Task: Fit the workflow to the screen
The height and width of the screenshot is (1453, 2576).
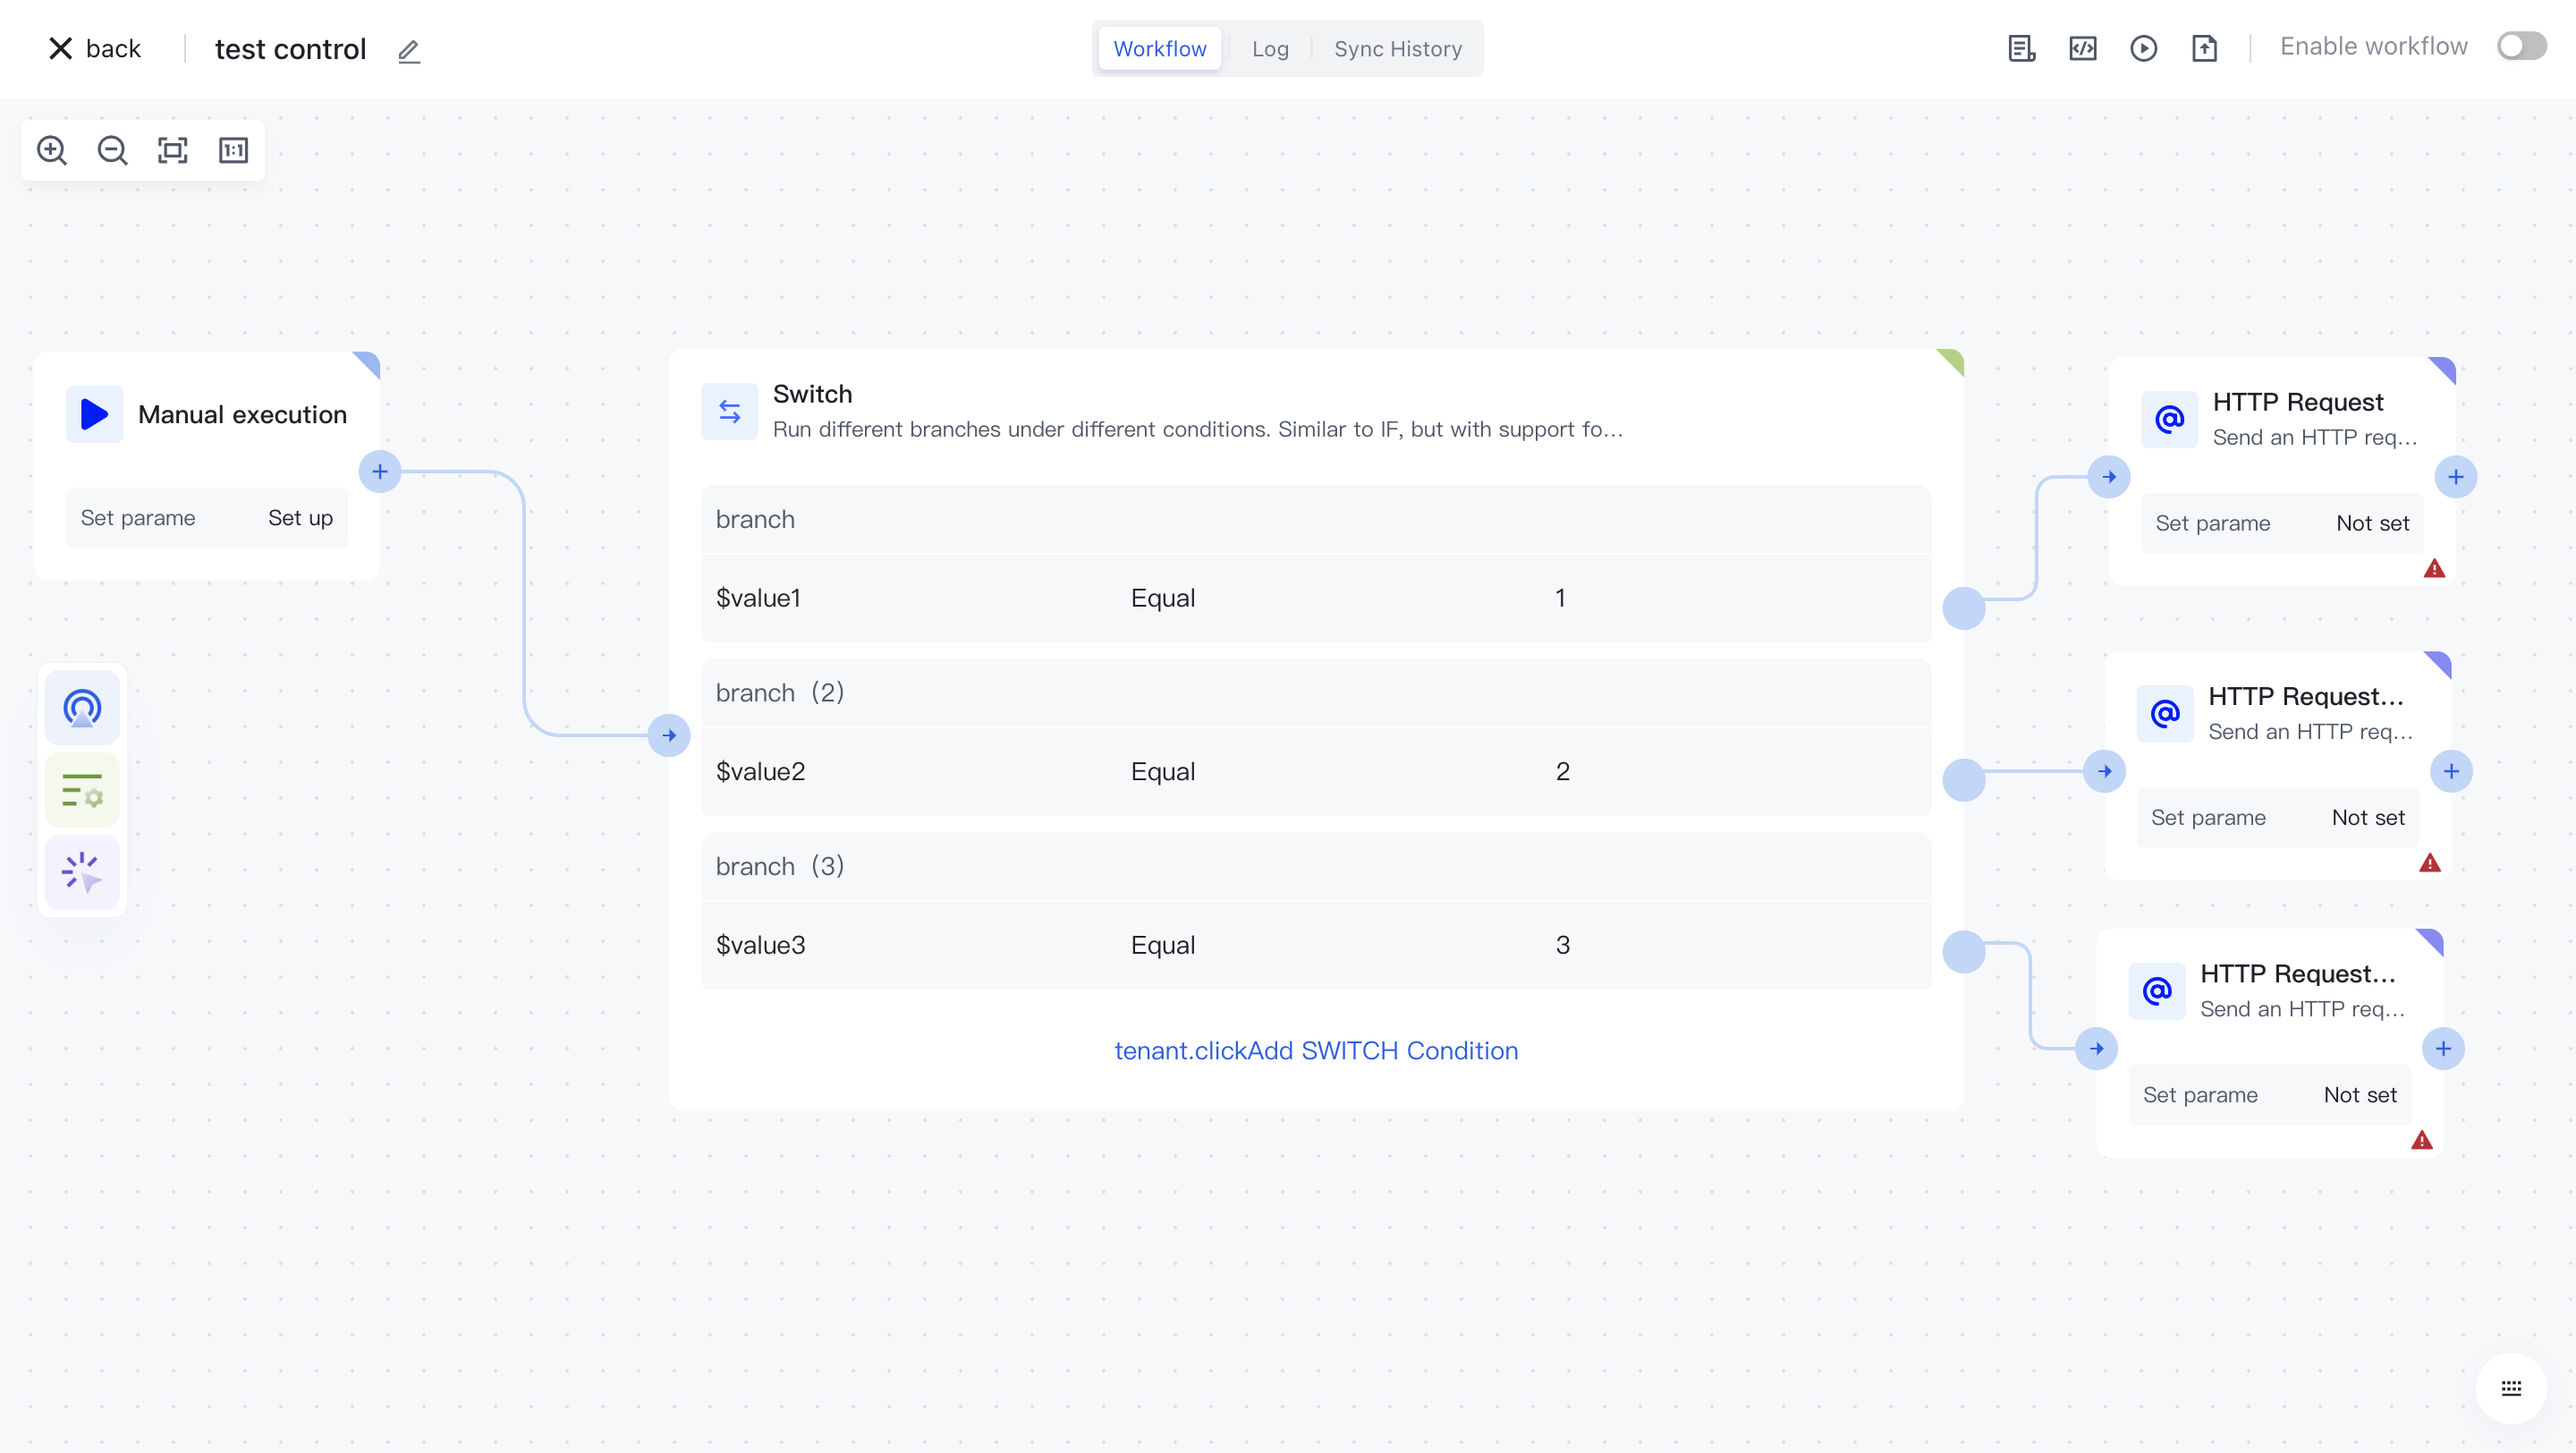Action: click(x=173, y=150)
